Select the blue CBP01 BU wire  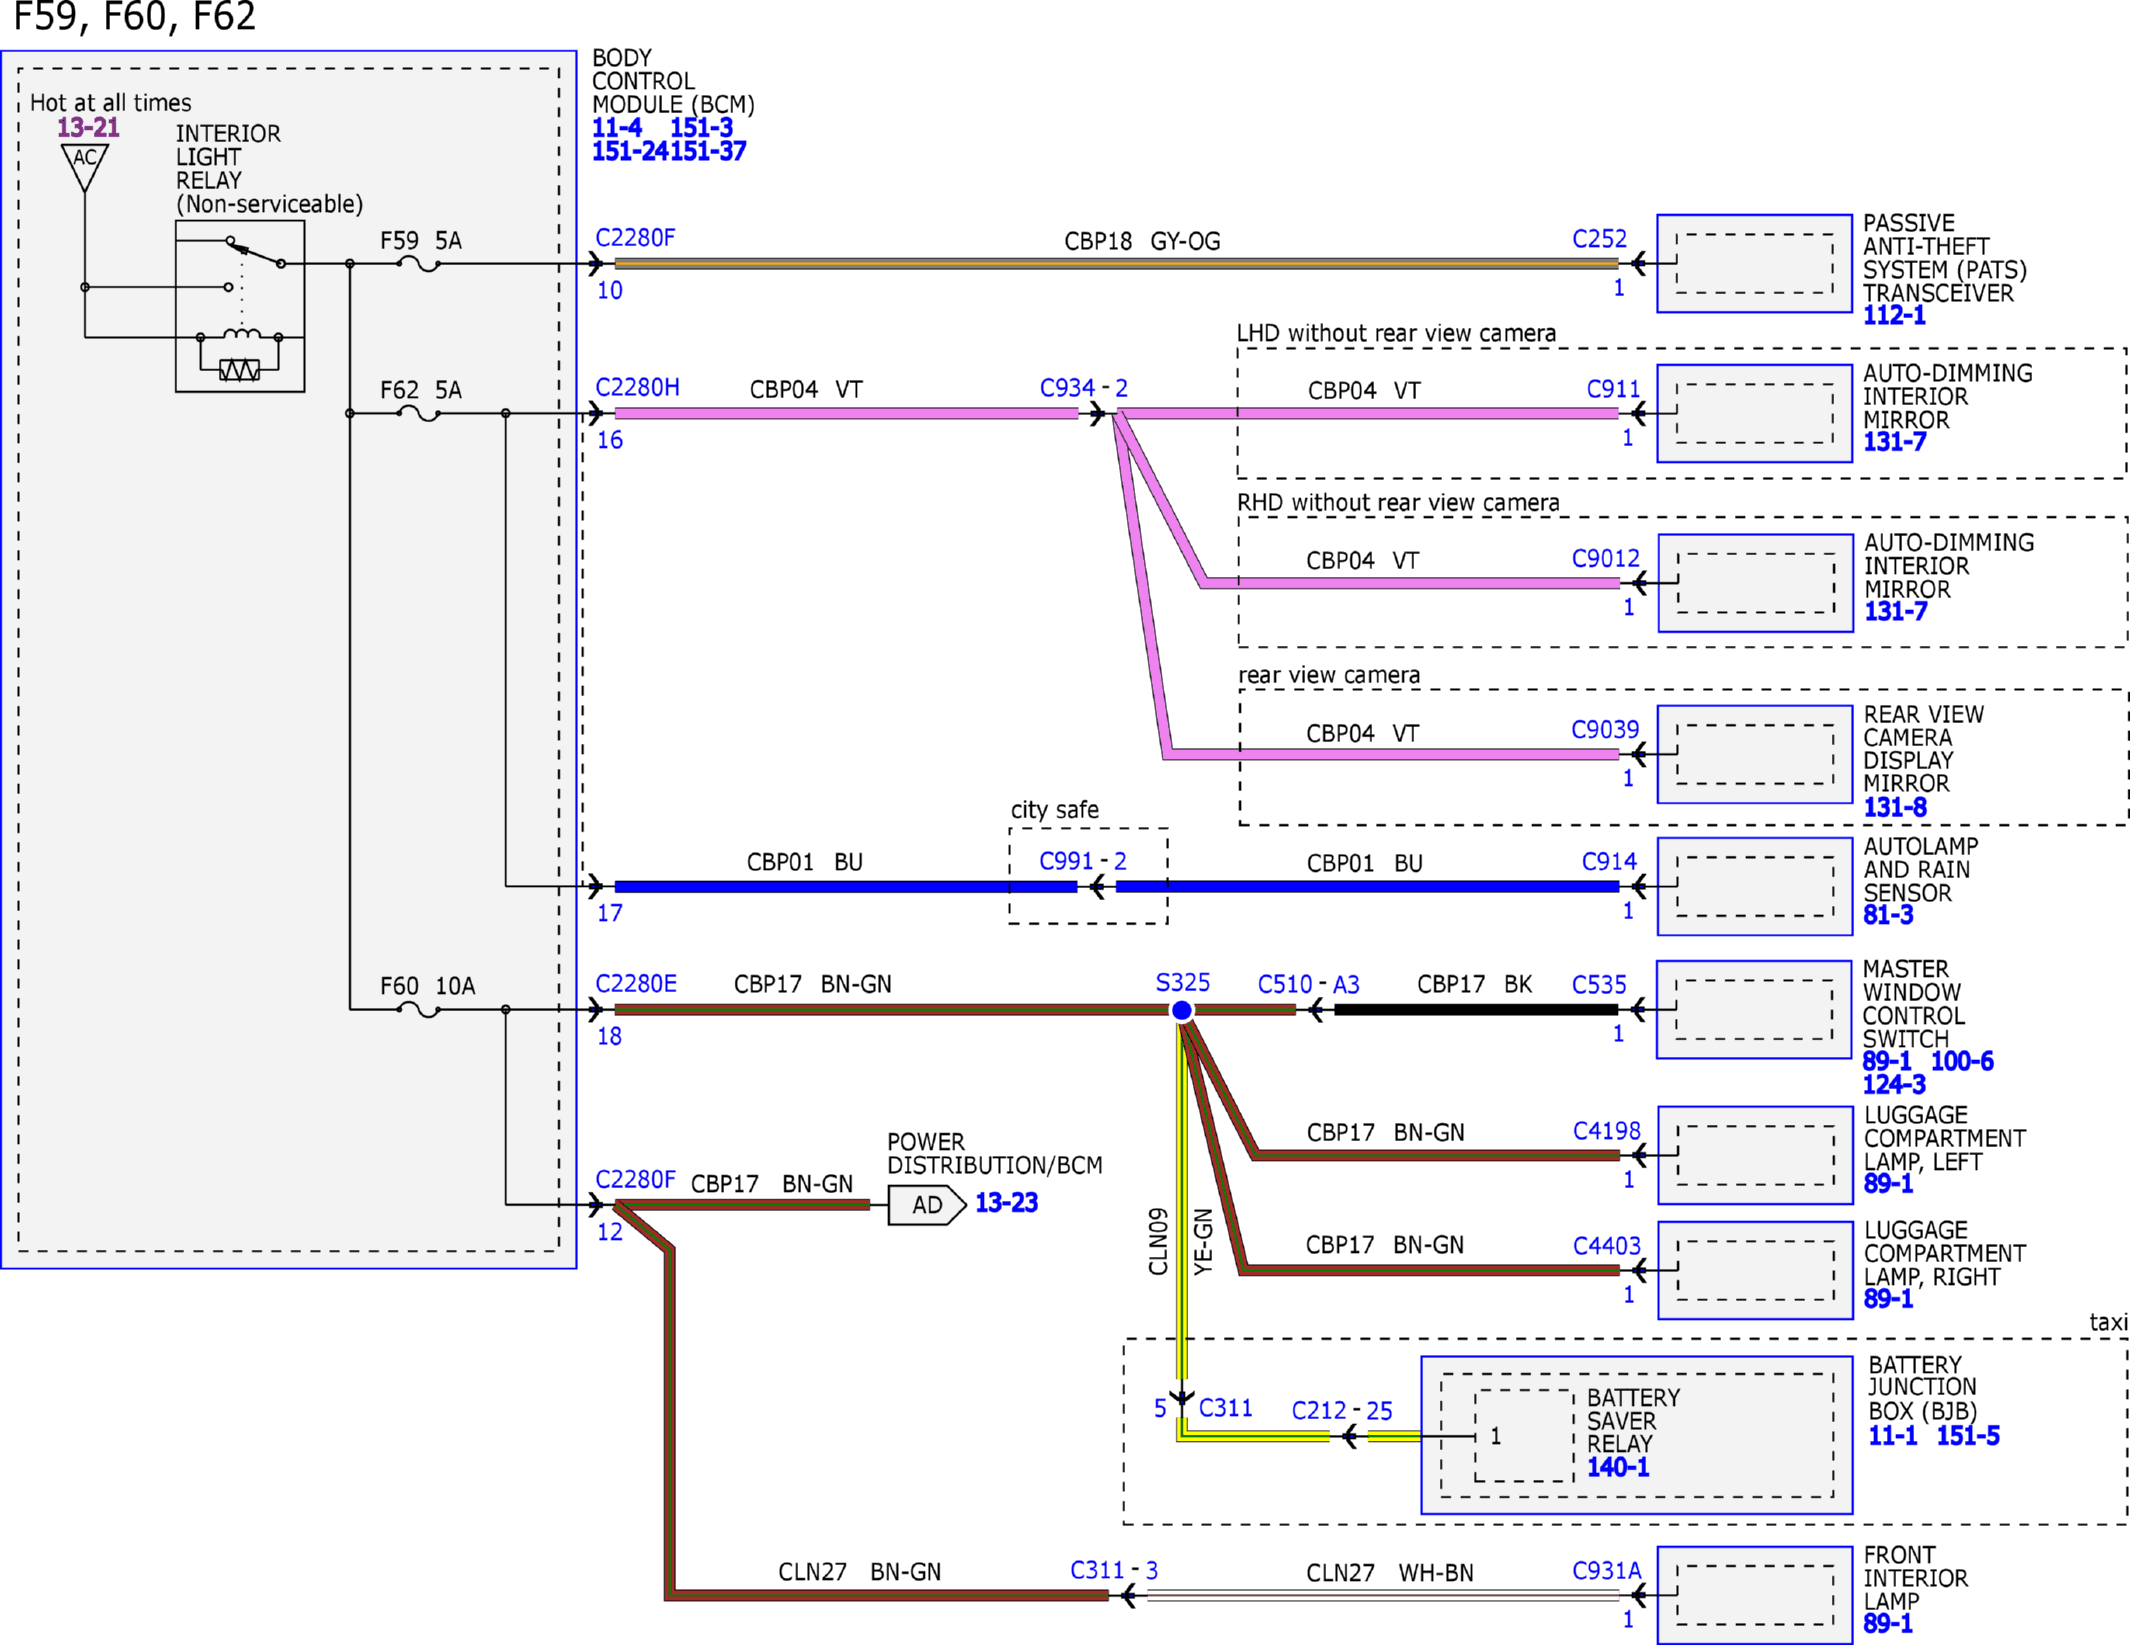coord(846,886)
